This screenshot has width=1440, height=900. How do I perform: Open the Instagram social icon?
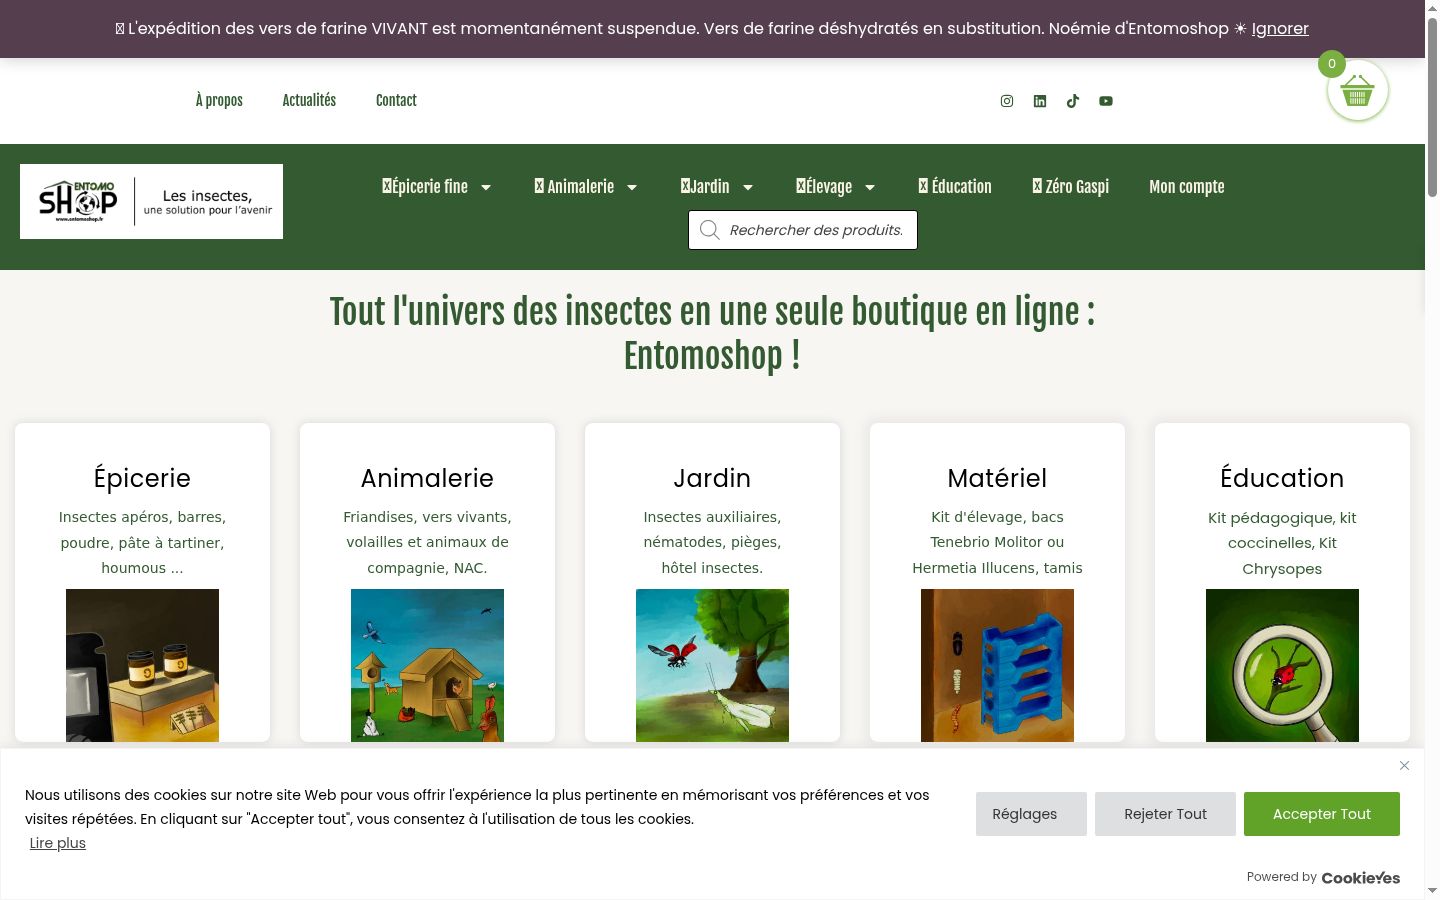coord(1007,101)
